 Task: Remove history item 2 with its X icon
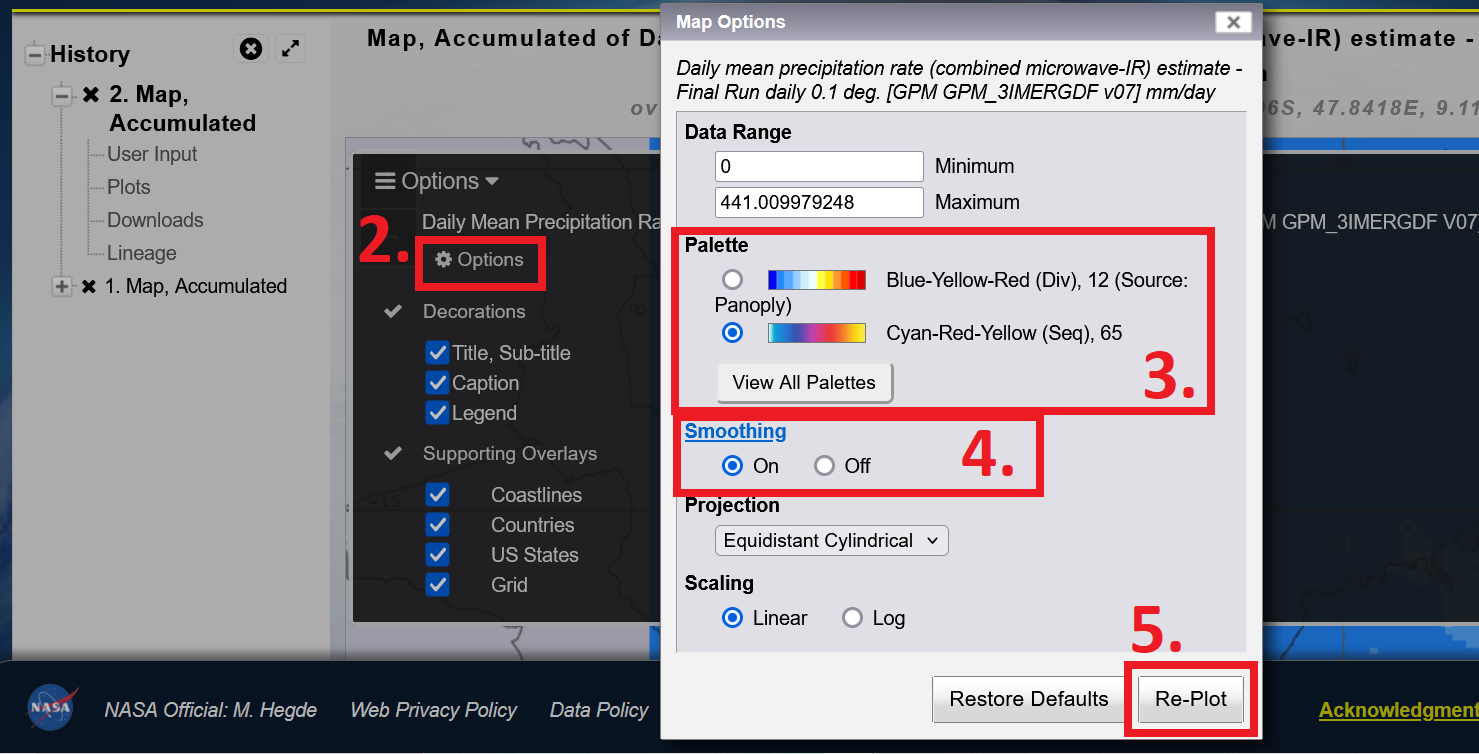(91, 95)
